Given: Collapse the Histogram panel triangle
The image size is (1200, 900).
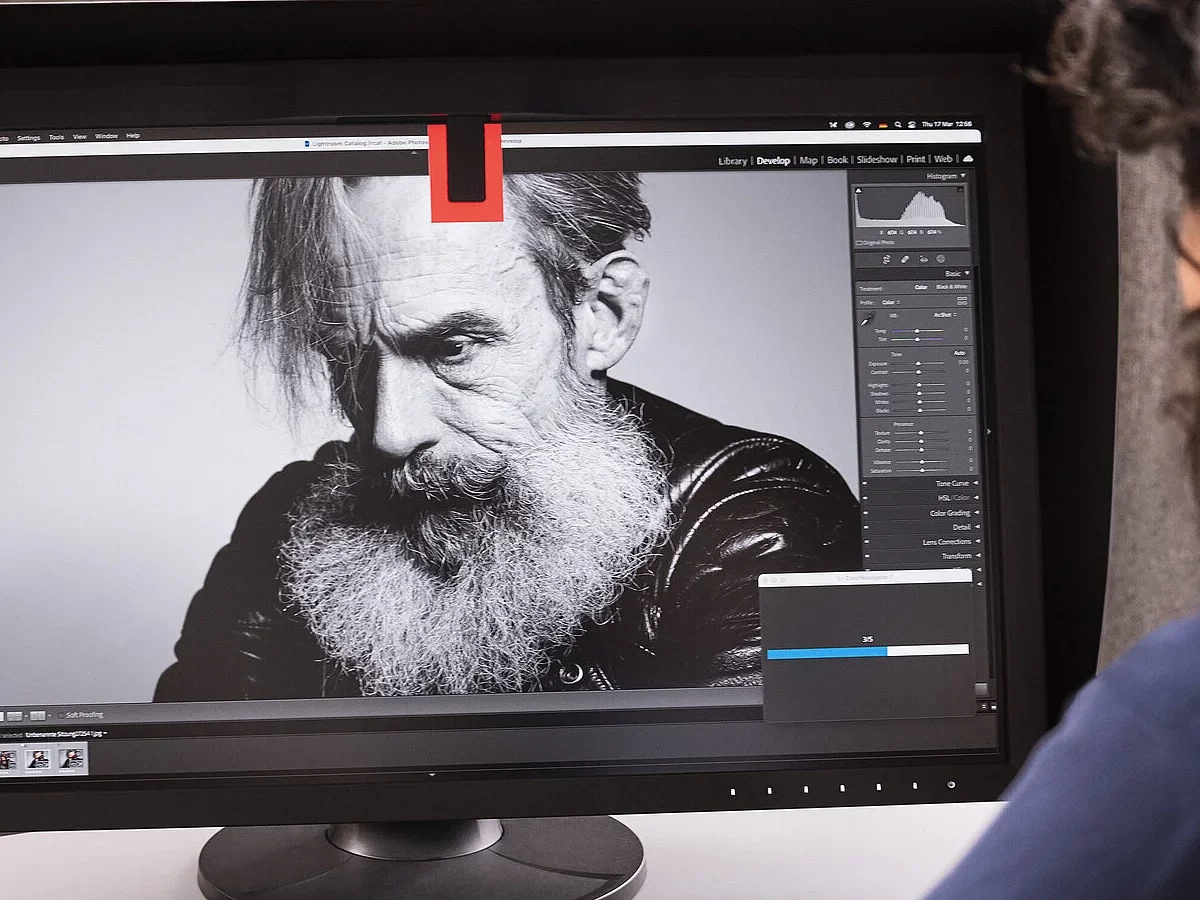Looking at the screenshot, I should (963, 176).
